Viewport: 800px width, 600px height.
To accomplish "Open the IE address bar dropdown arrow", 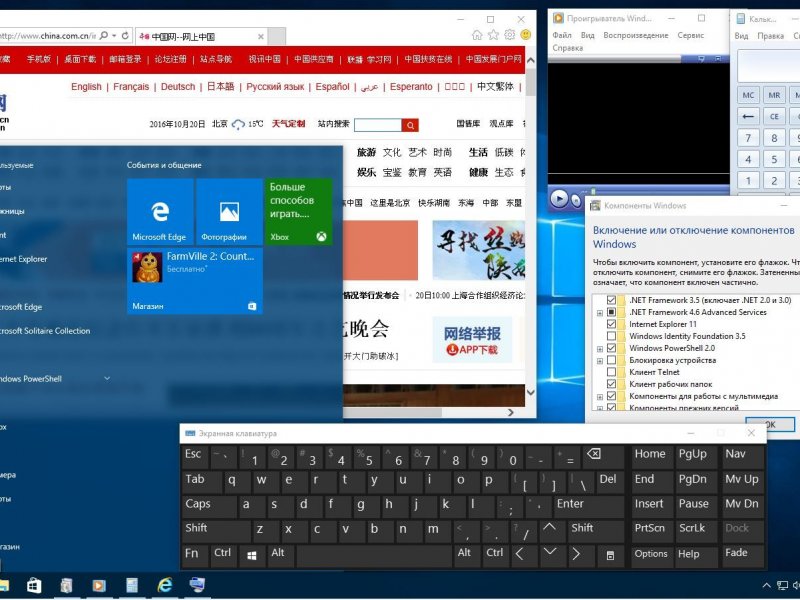I will click(114, 36).
